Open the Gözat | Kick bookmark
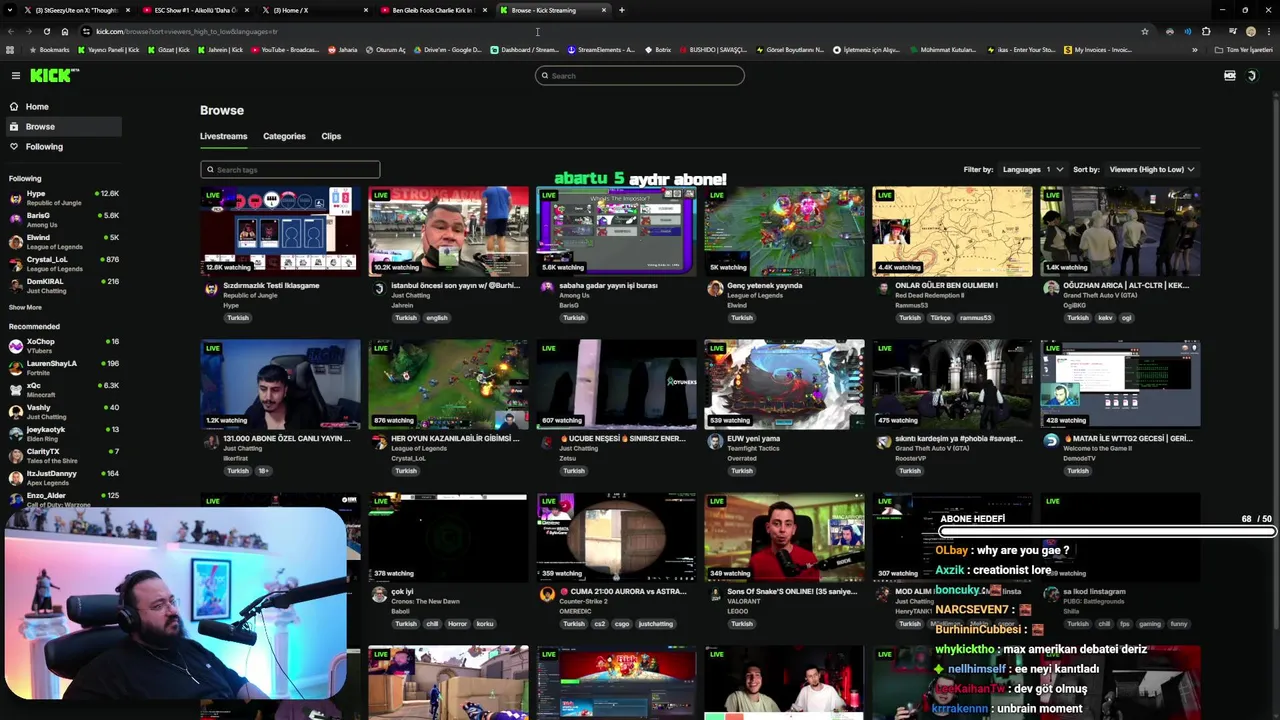Viewport: 1280px width, 720px height. 168,50
